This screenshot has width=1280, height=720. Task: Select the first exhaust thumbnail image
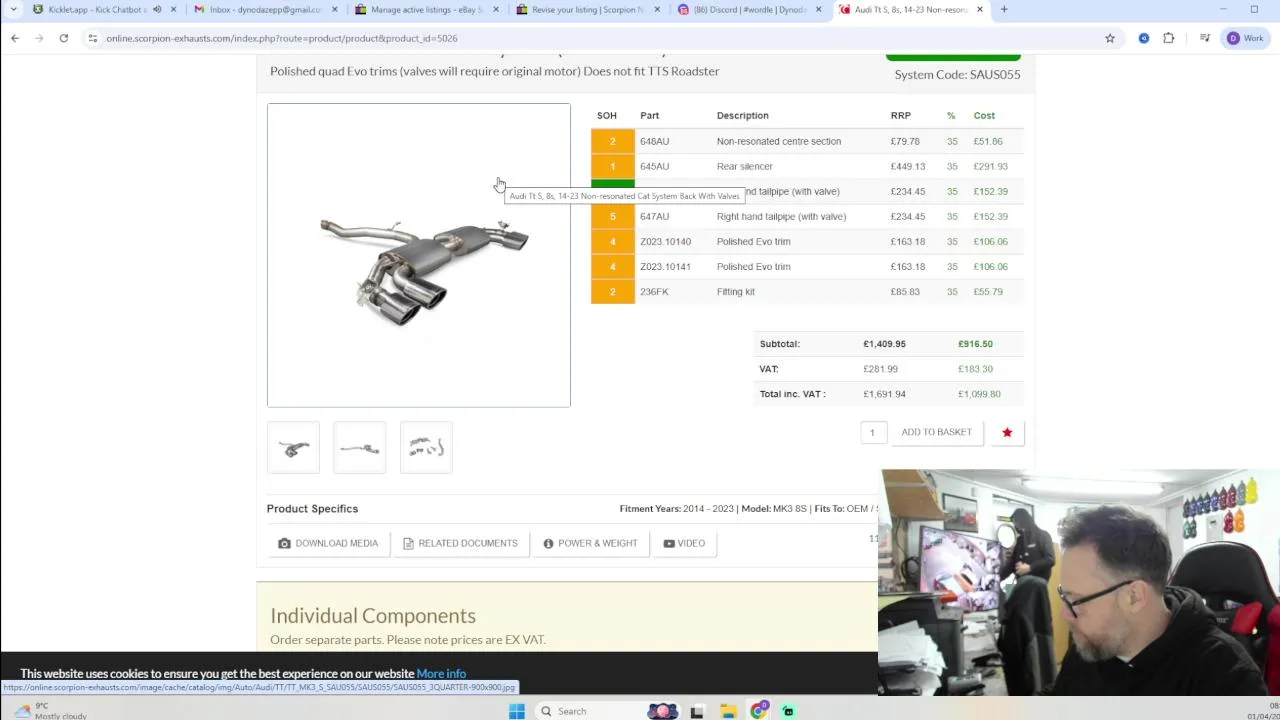tap(293, 448)
